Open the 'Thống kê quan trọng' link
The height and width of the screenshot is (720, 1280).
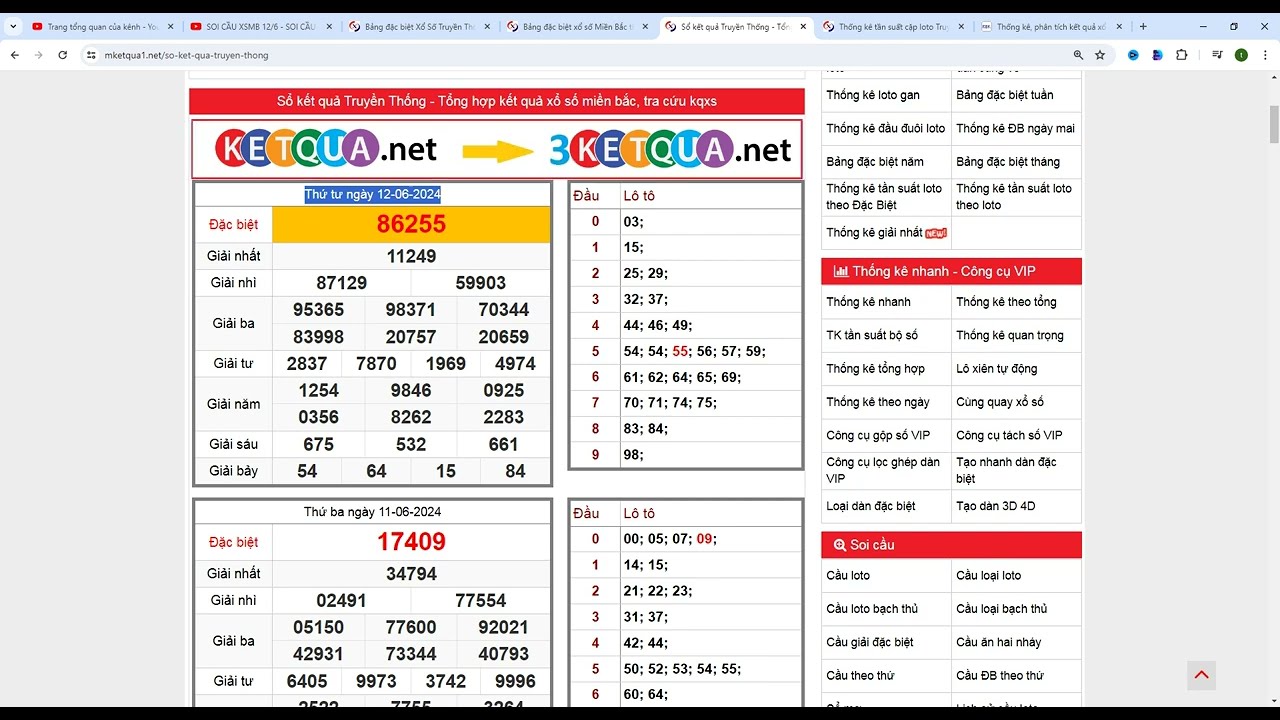coord(1010,335)
